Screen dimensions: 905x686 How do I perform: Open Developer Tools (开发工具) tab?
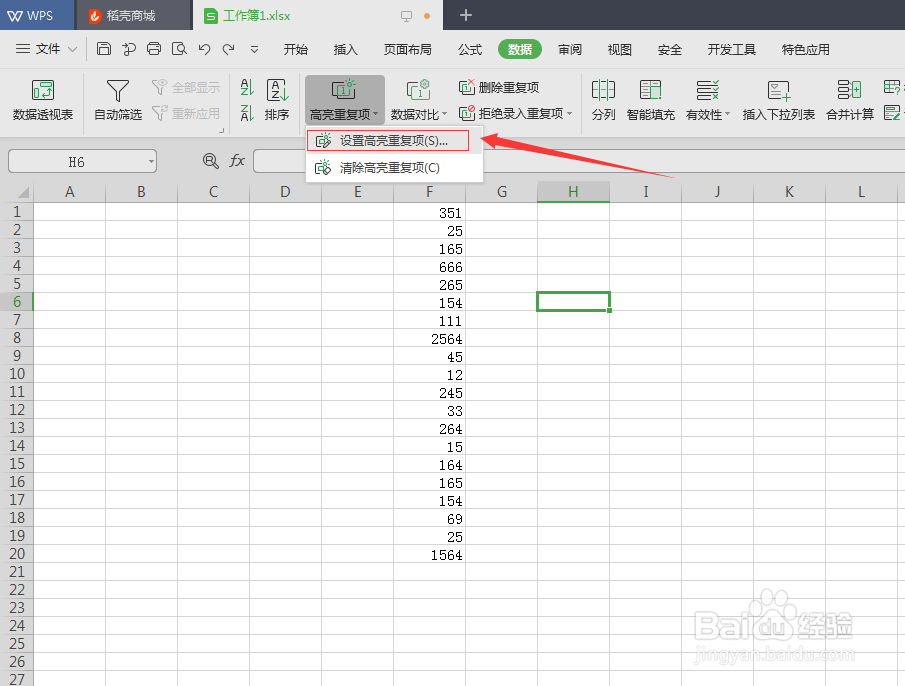click(731, 50)
